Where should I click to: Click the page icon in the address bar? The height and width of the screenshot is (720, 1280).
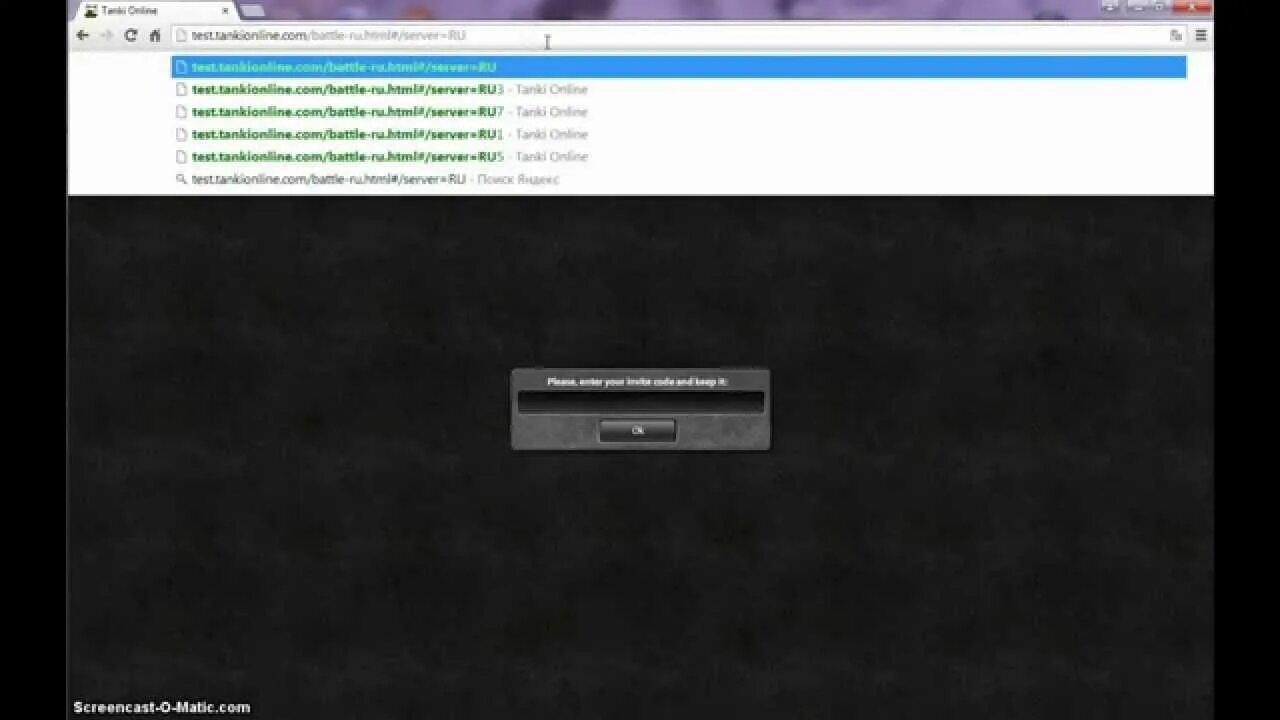click(181, 35)
